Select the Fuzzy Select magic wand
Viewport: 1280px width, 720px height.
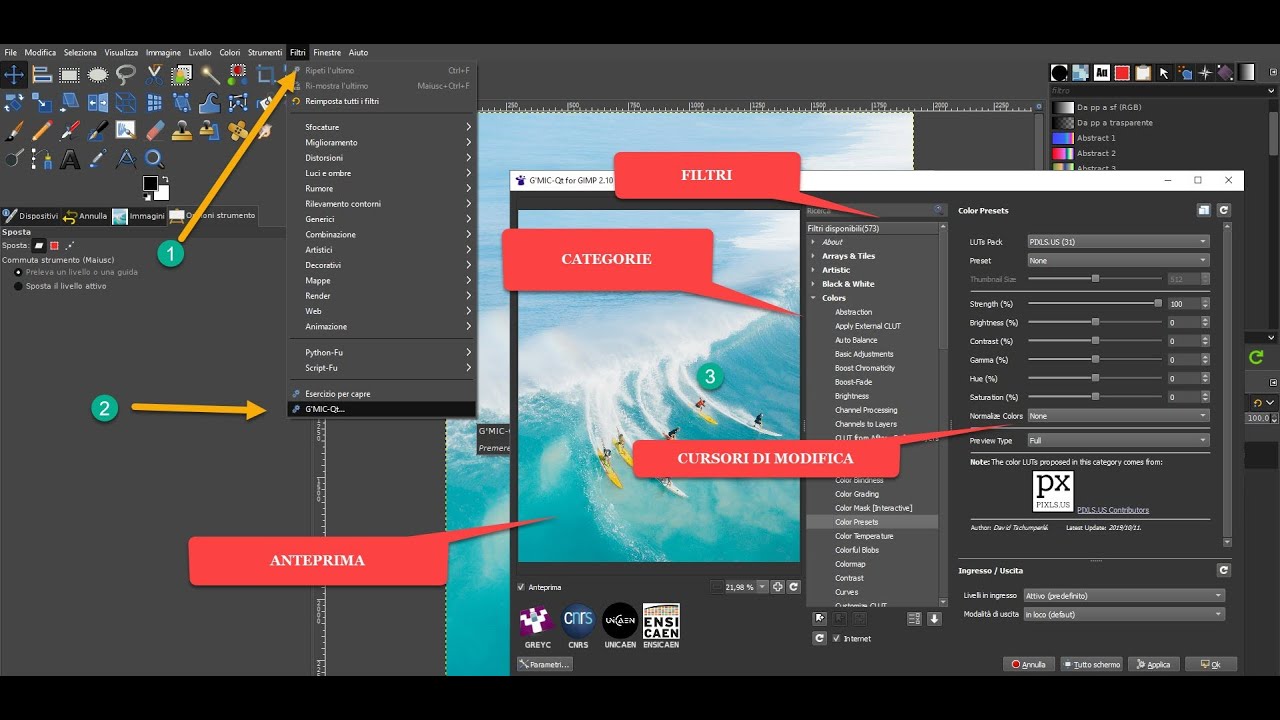coord(210,74)
